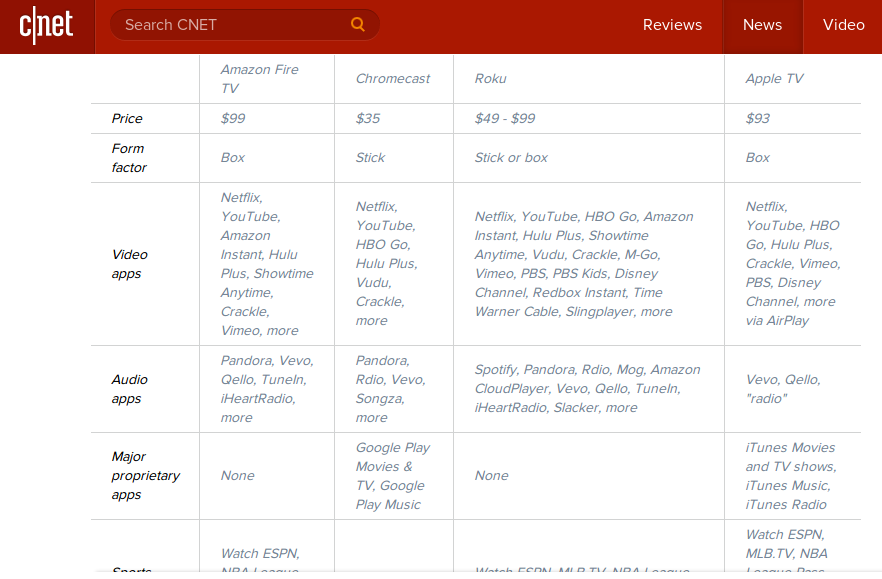Click Amazon Fire TV Watch ESPN cell
The height and width of the screenshot is (579, 882).
(260, 560)
